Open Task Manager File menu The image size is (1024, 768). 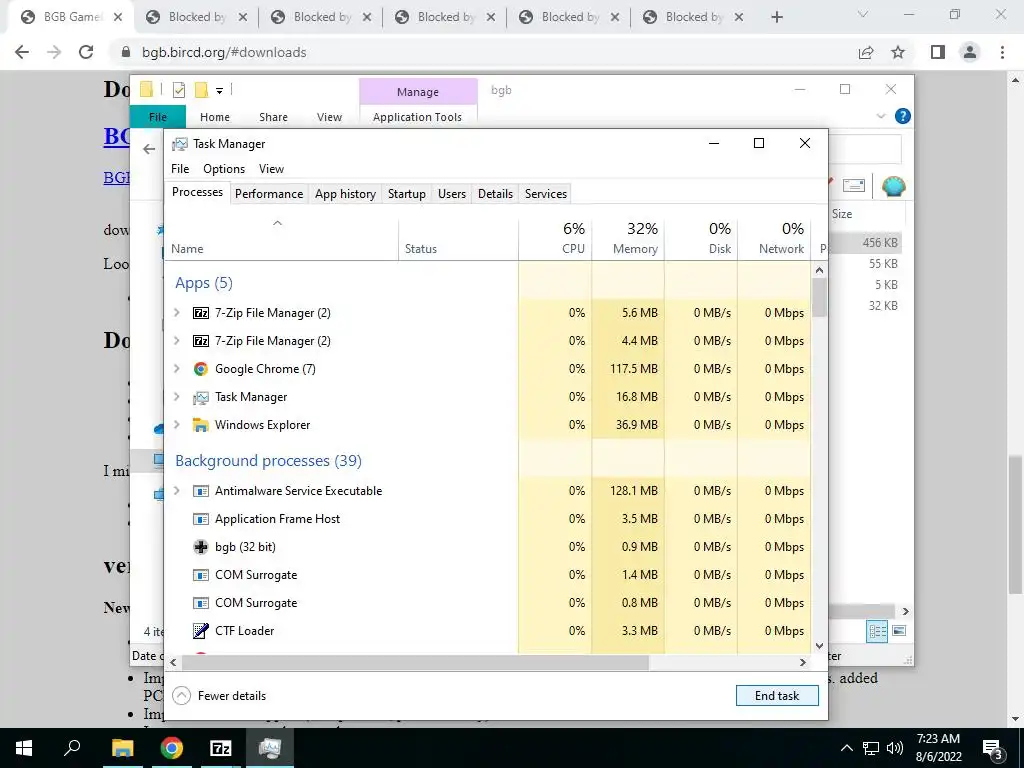(x=180, y=169)
